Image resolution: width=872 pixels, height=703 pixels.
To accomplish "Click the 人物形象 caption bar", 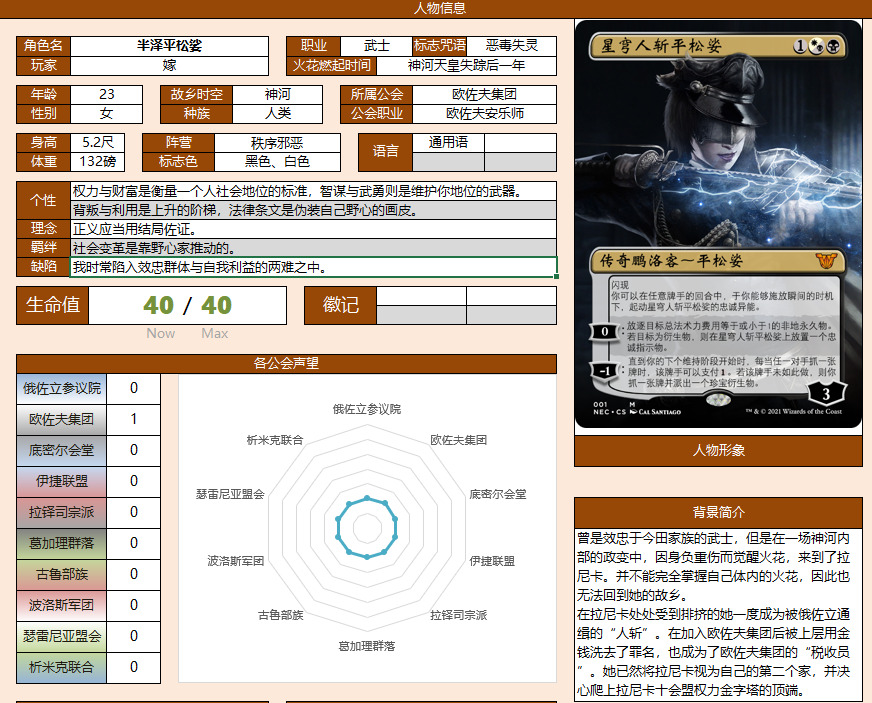I will [x=718, y=450].
